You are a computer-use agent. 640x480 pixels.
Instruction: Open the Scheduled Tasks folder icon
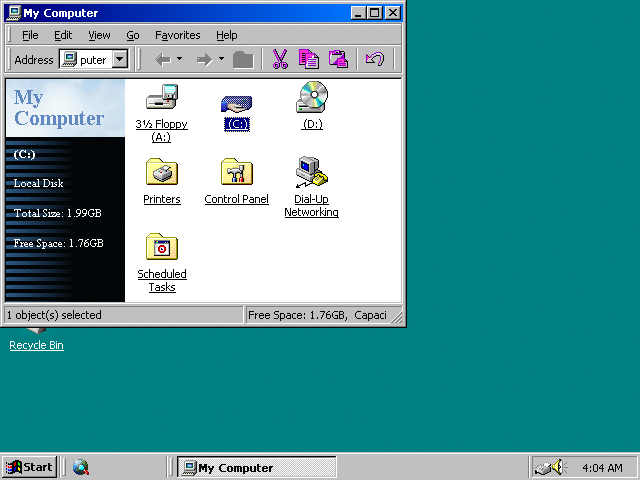point(162,247)
